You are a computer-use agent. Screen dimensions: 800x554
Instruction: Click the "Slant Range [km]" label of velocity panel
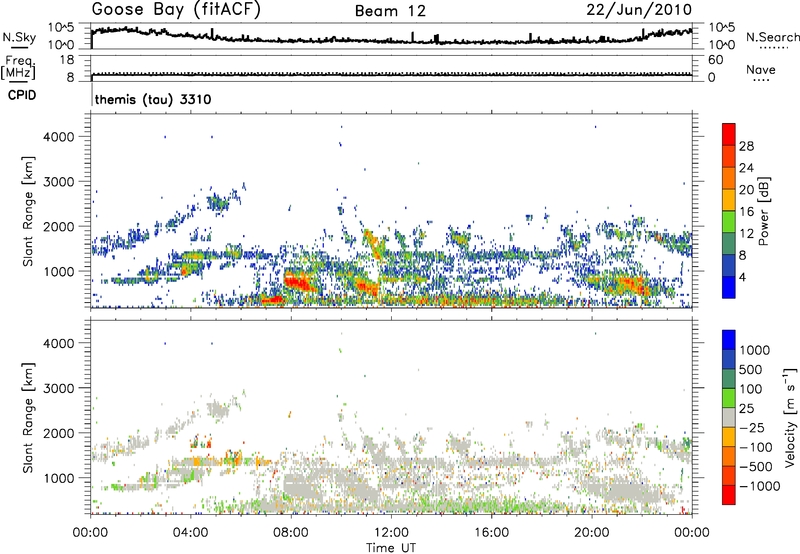(28, 417)
